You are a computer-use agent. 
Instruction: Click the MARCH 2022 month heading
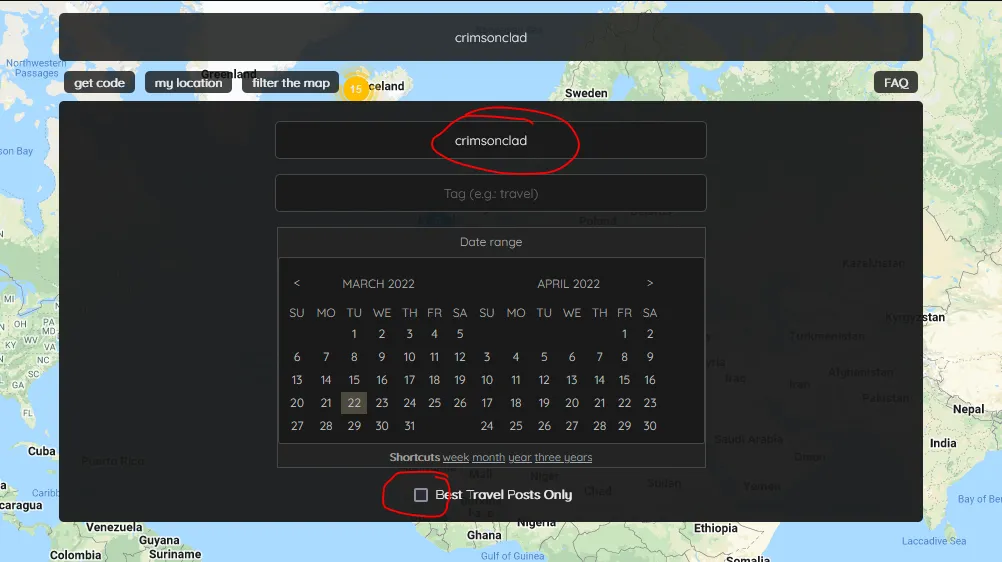[x=378, y=283]
